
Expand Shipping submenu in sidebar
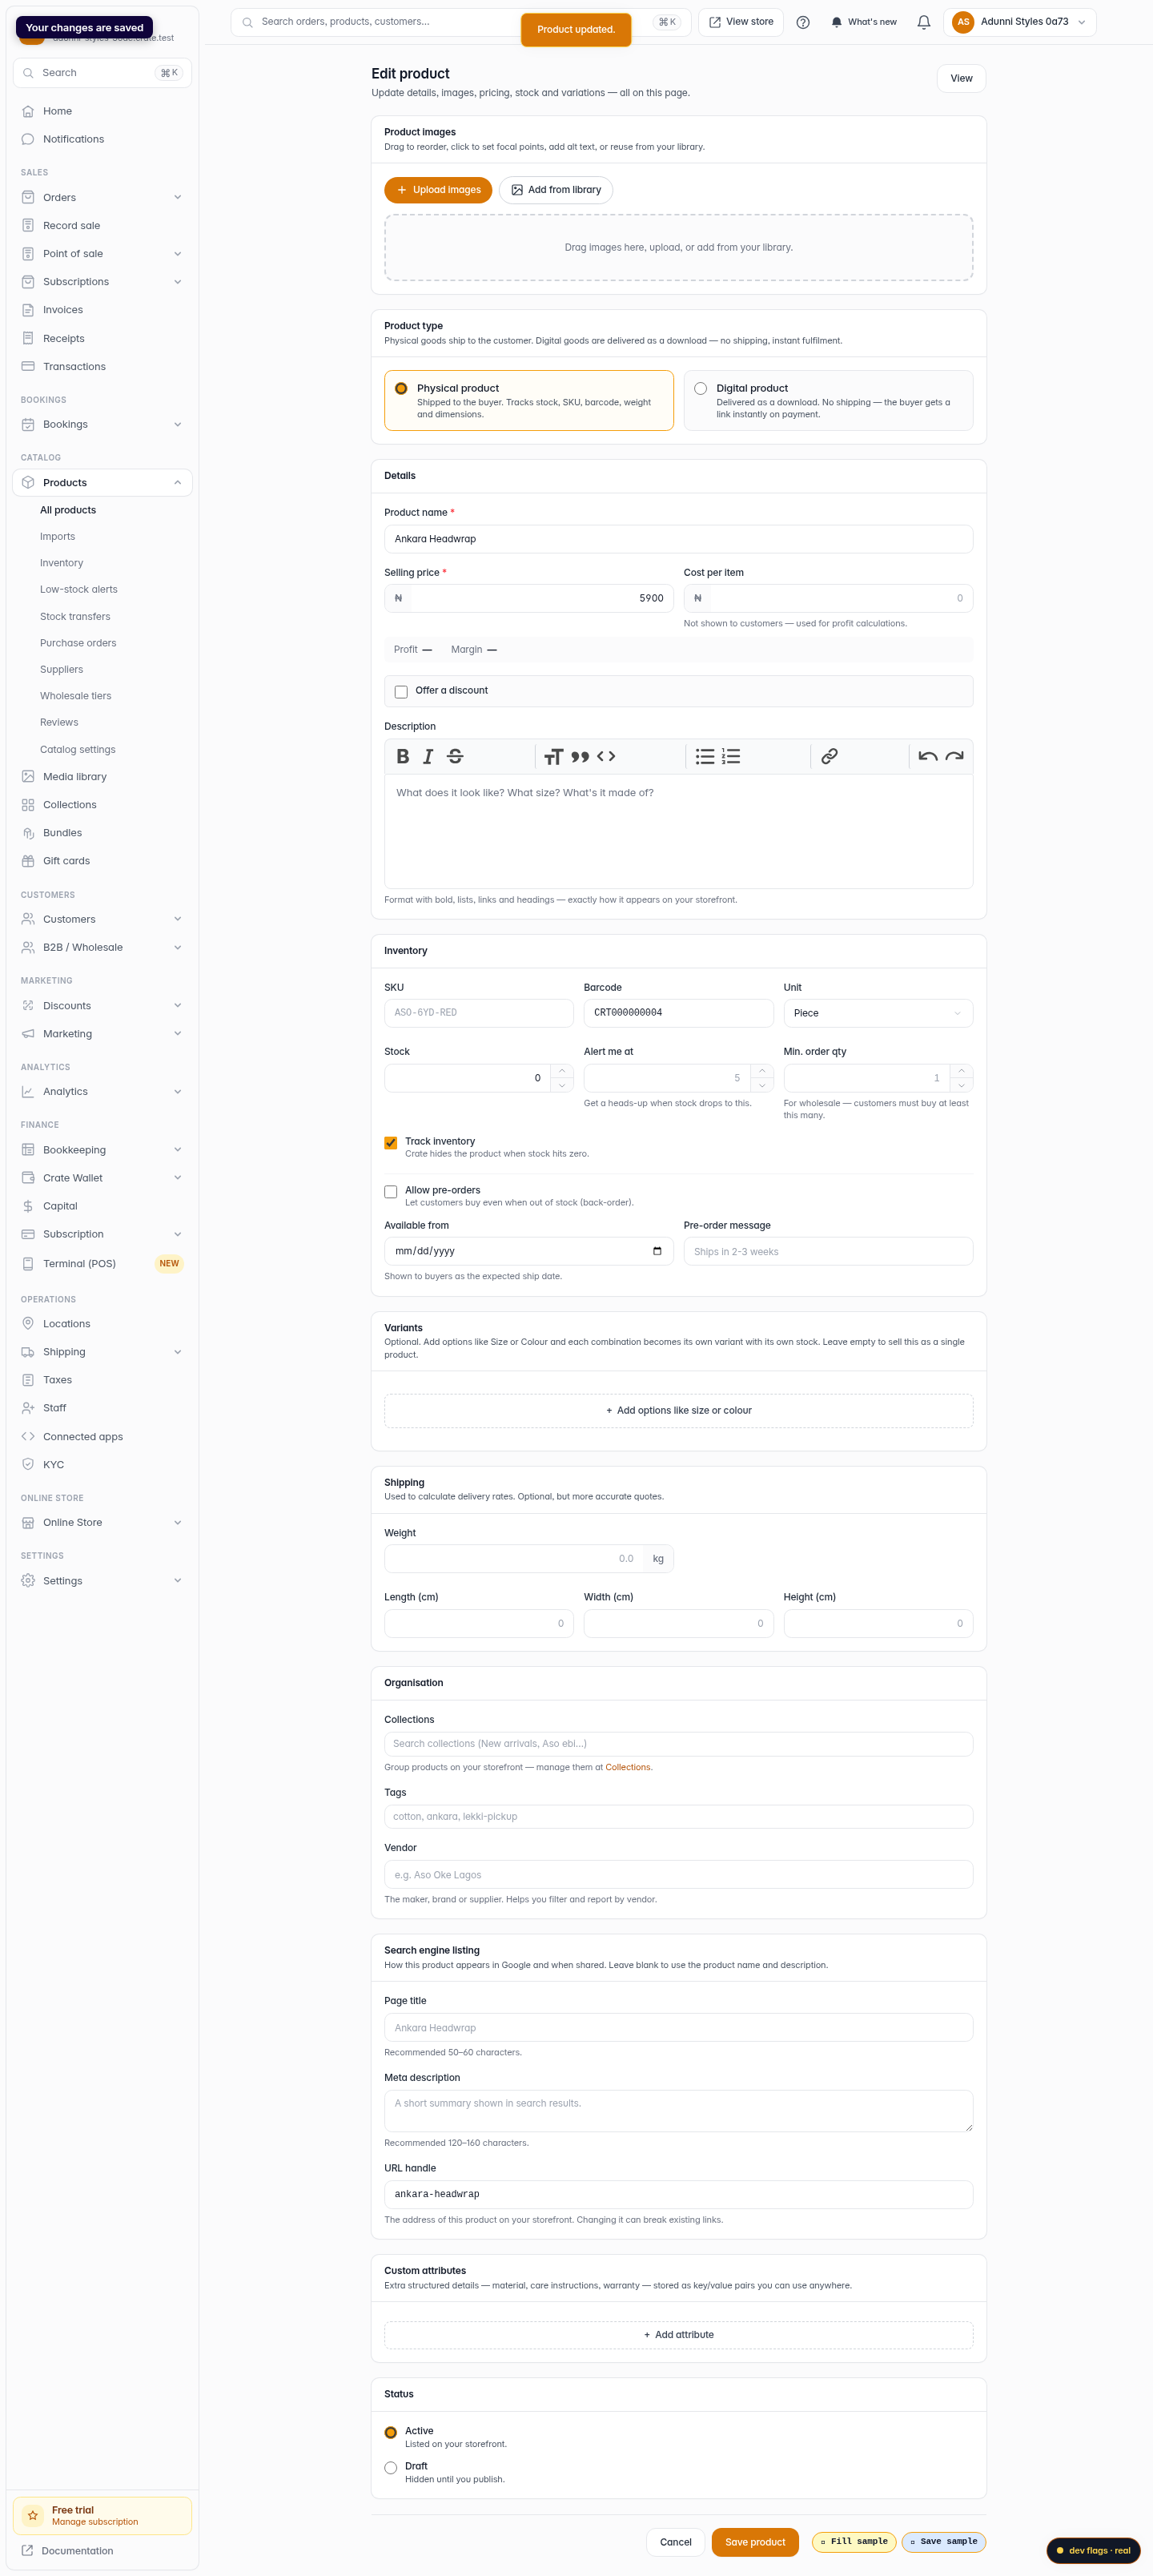click(x=102, y=1351)
